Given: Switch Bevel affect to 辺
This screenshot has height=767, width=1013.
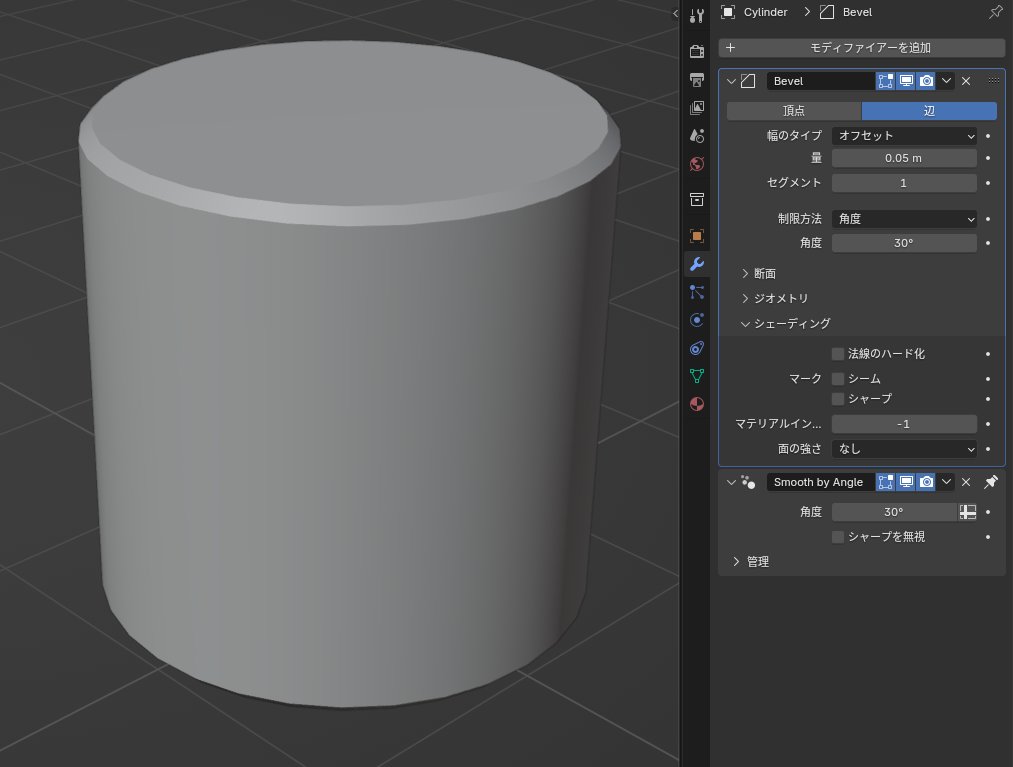Looking at the screenshot, I should click(929, 110).
